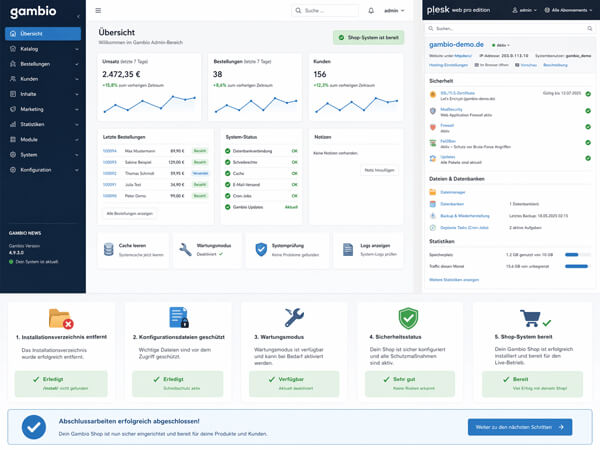Click the Shop-System bereit cart icon
This screenshot has height=450, width=600.
click(x=530, y=318)
